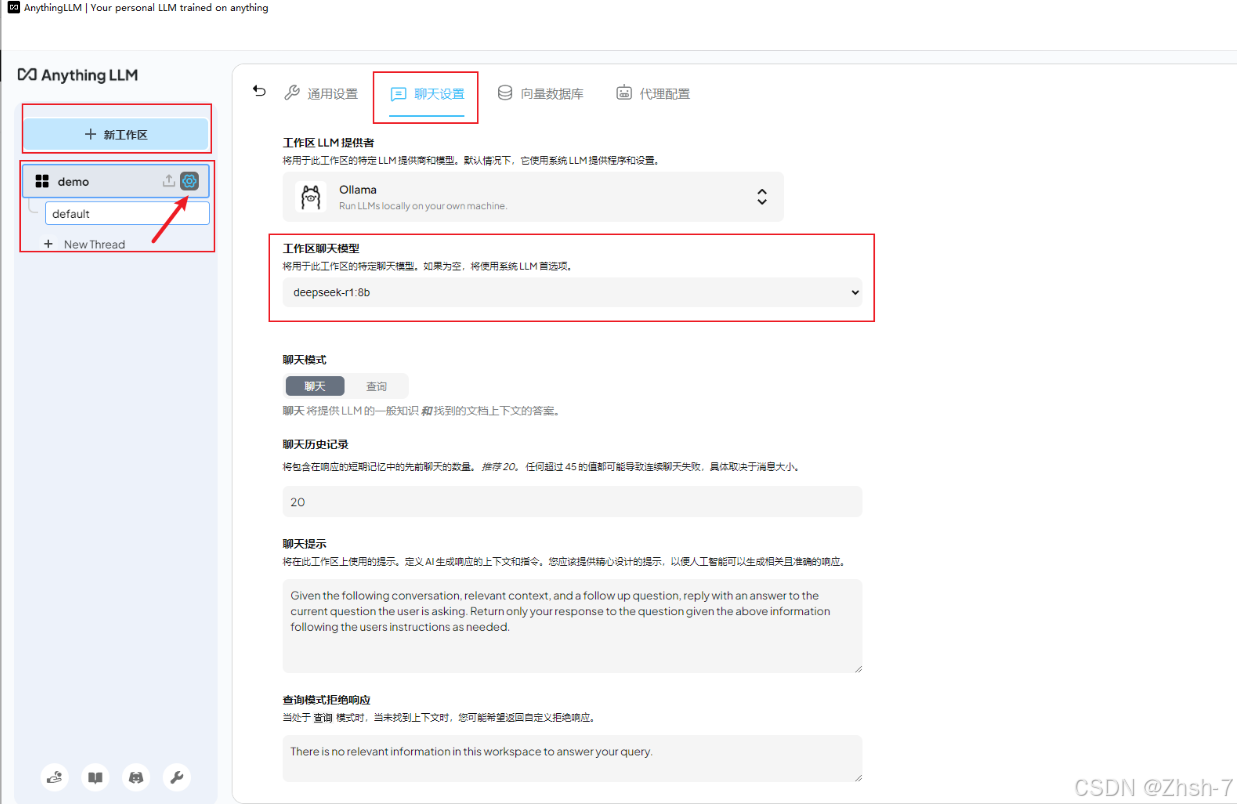Click the 'Run LLMs locally on your own machine' text
Screen dimensions: 1237x807
423,206
